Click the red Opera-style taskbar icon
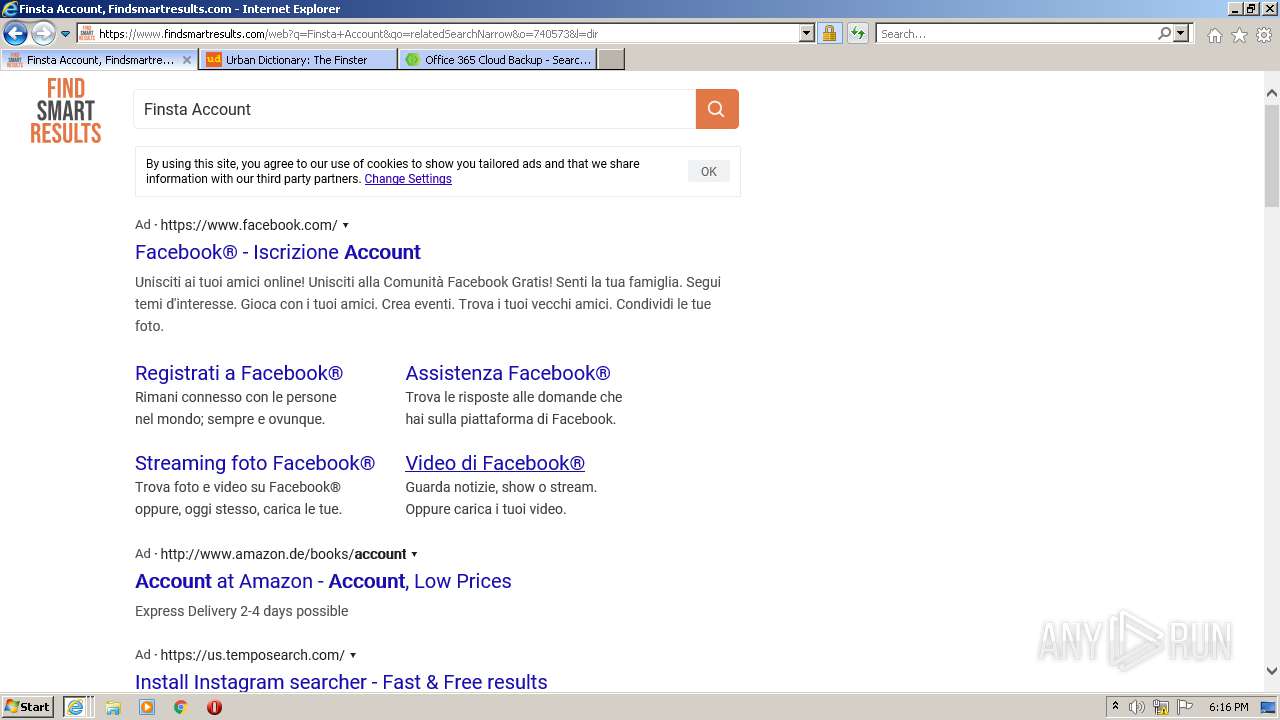This screenshot has width=1280, height=720. (214, 707)
